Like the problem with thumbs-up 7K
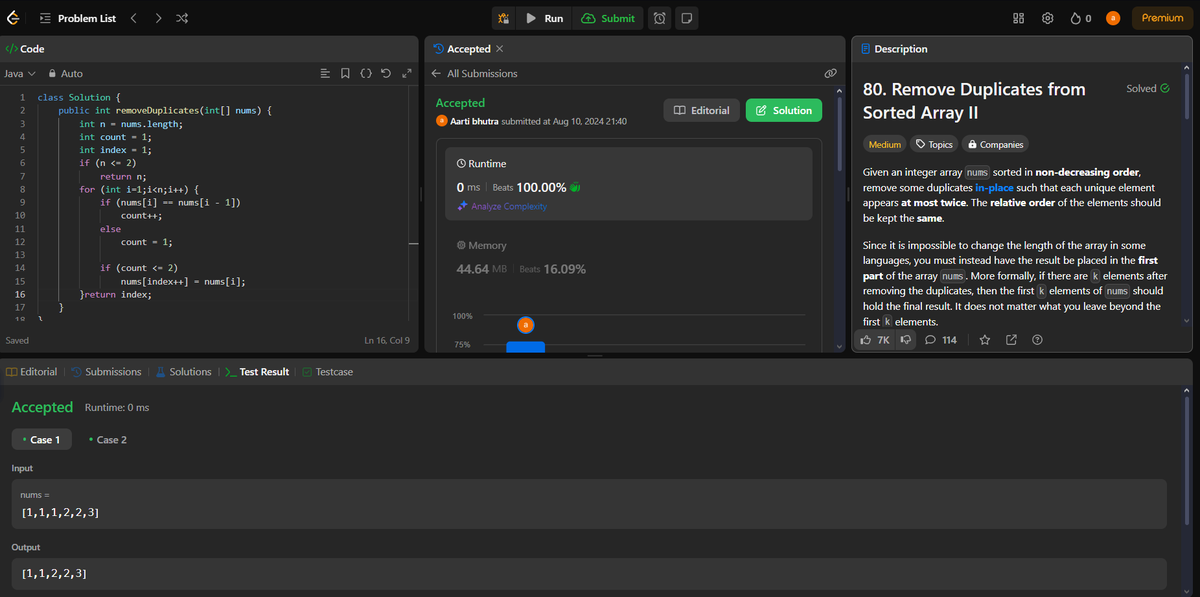Image resolution: width=1200 pixels, height=597 pixels. (875, 340)
